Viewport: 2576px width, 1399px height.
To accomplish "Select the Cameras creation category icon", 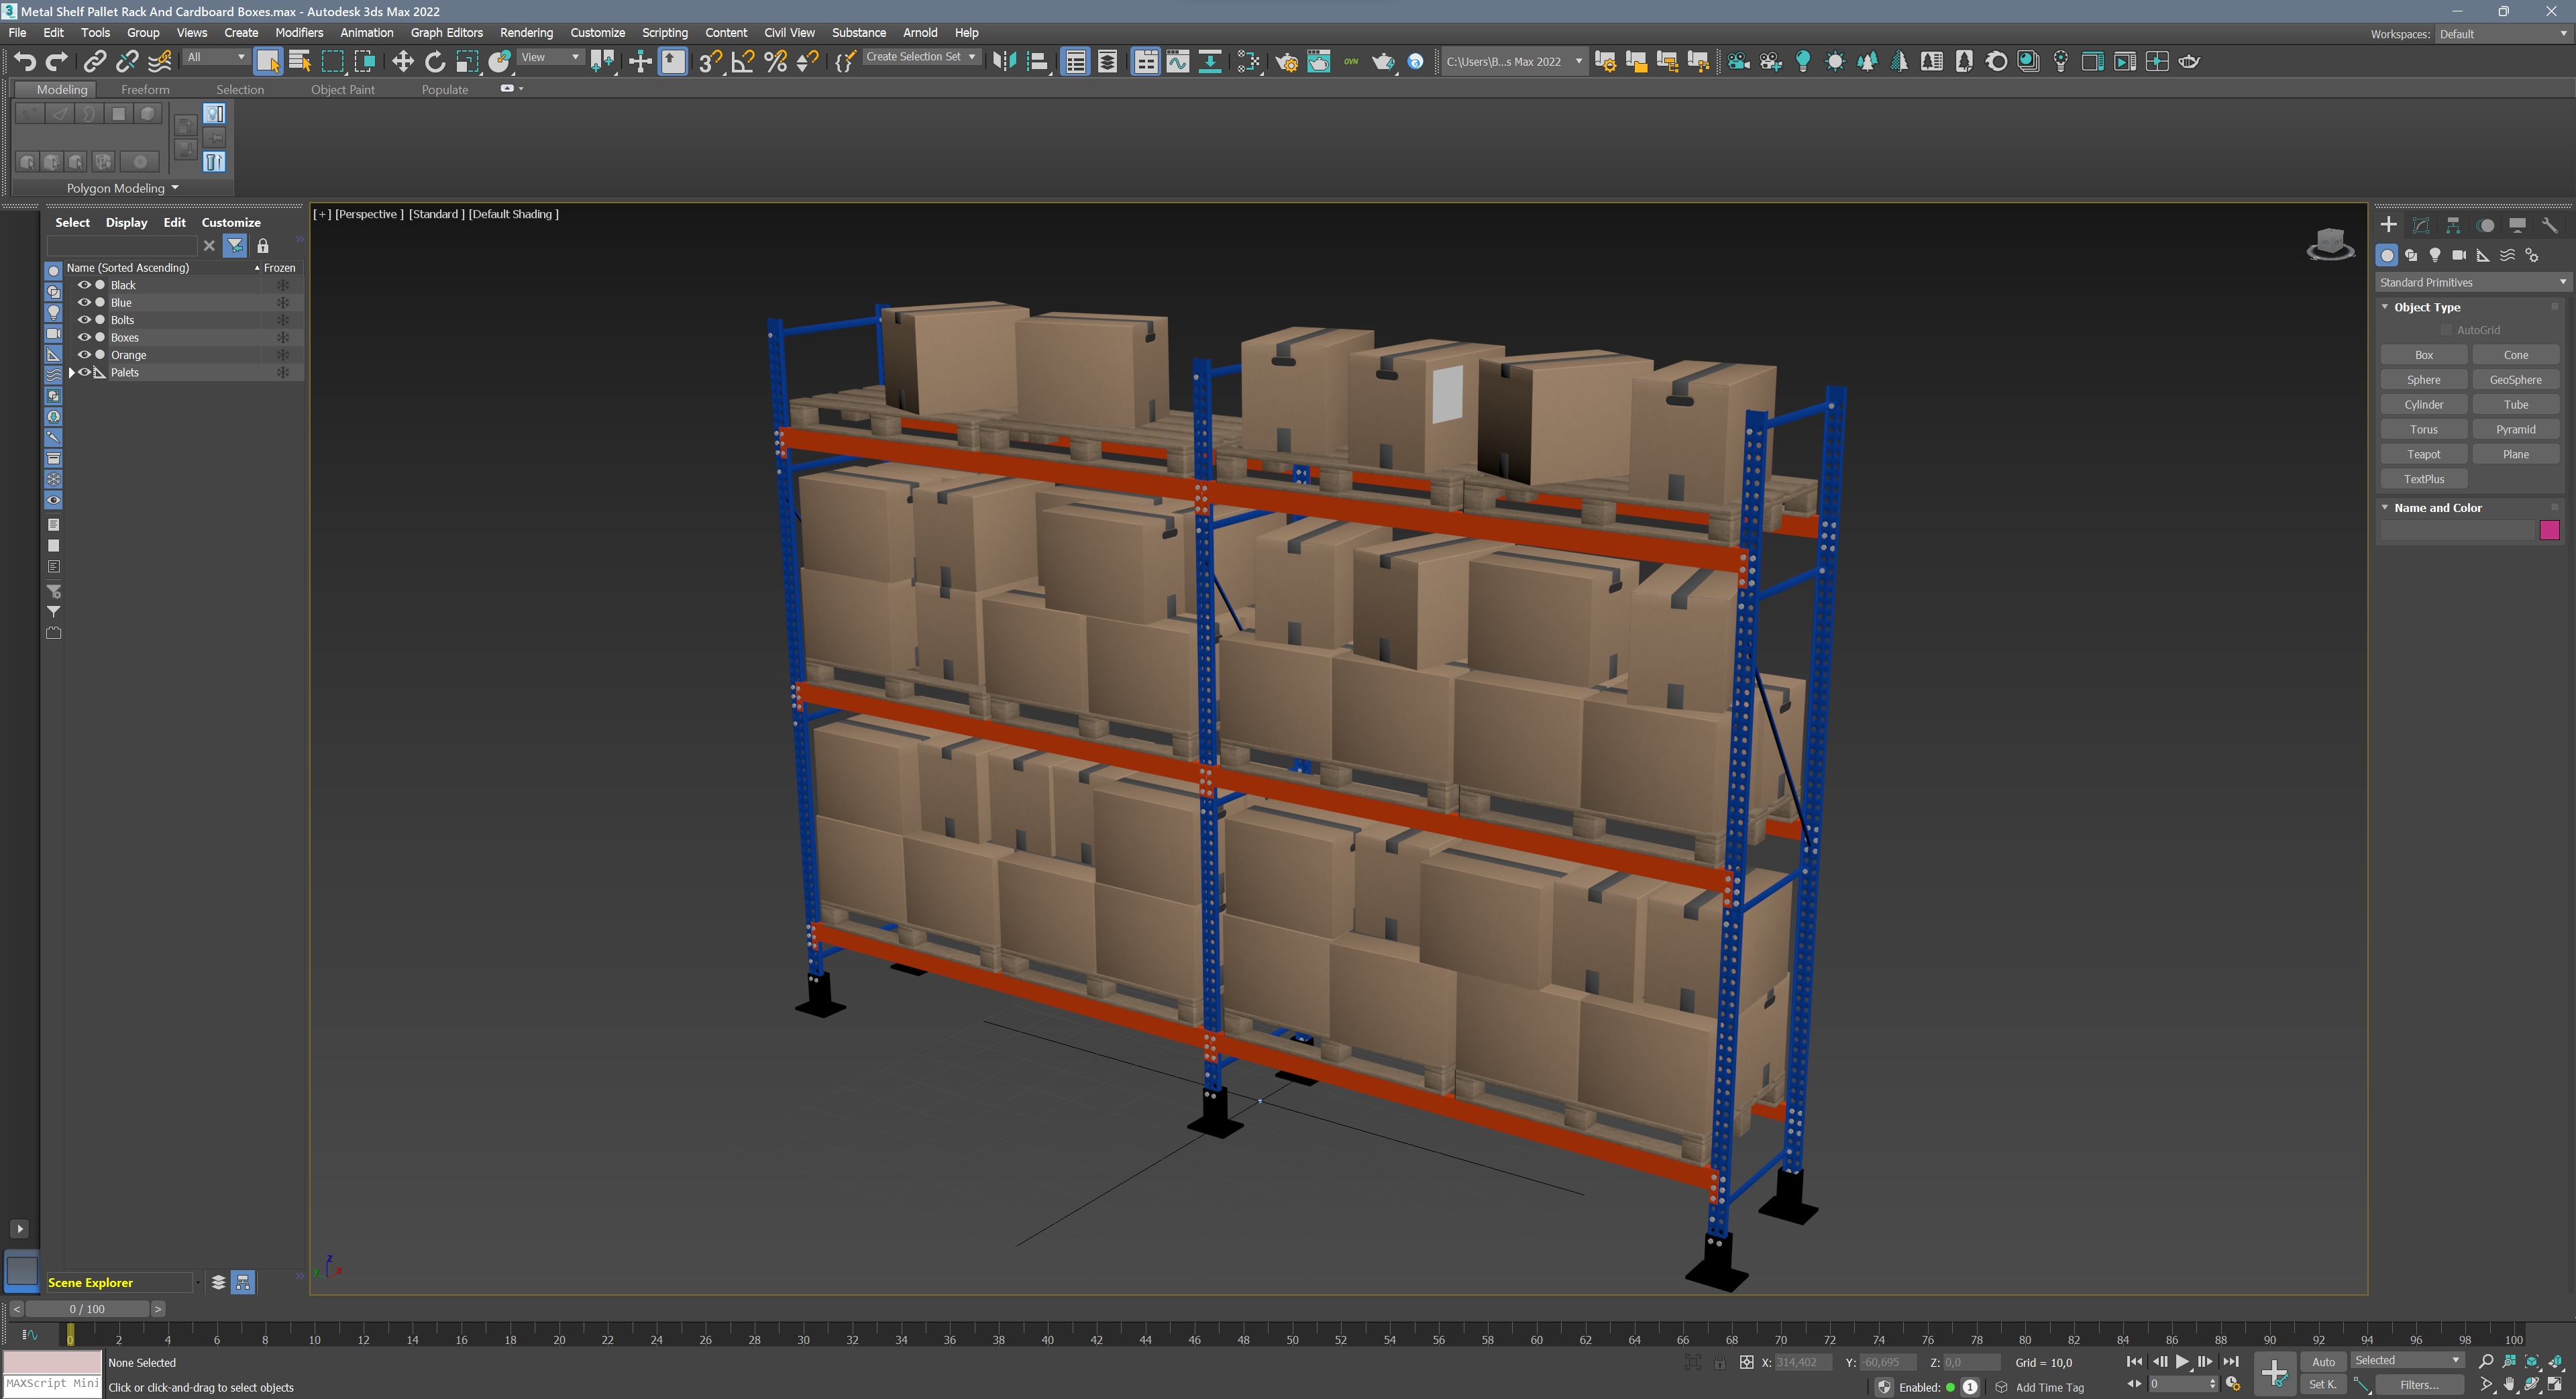I will tap(2459, 255).
